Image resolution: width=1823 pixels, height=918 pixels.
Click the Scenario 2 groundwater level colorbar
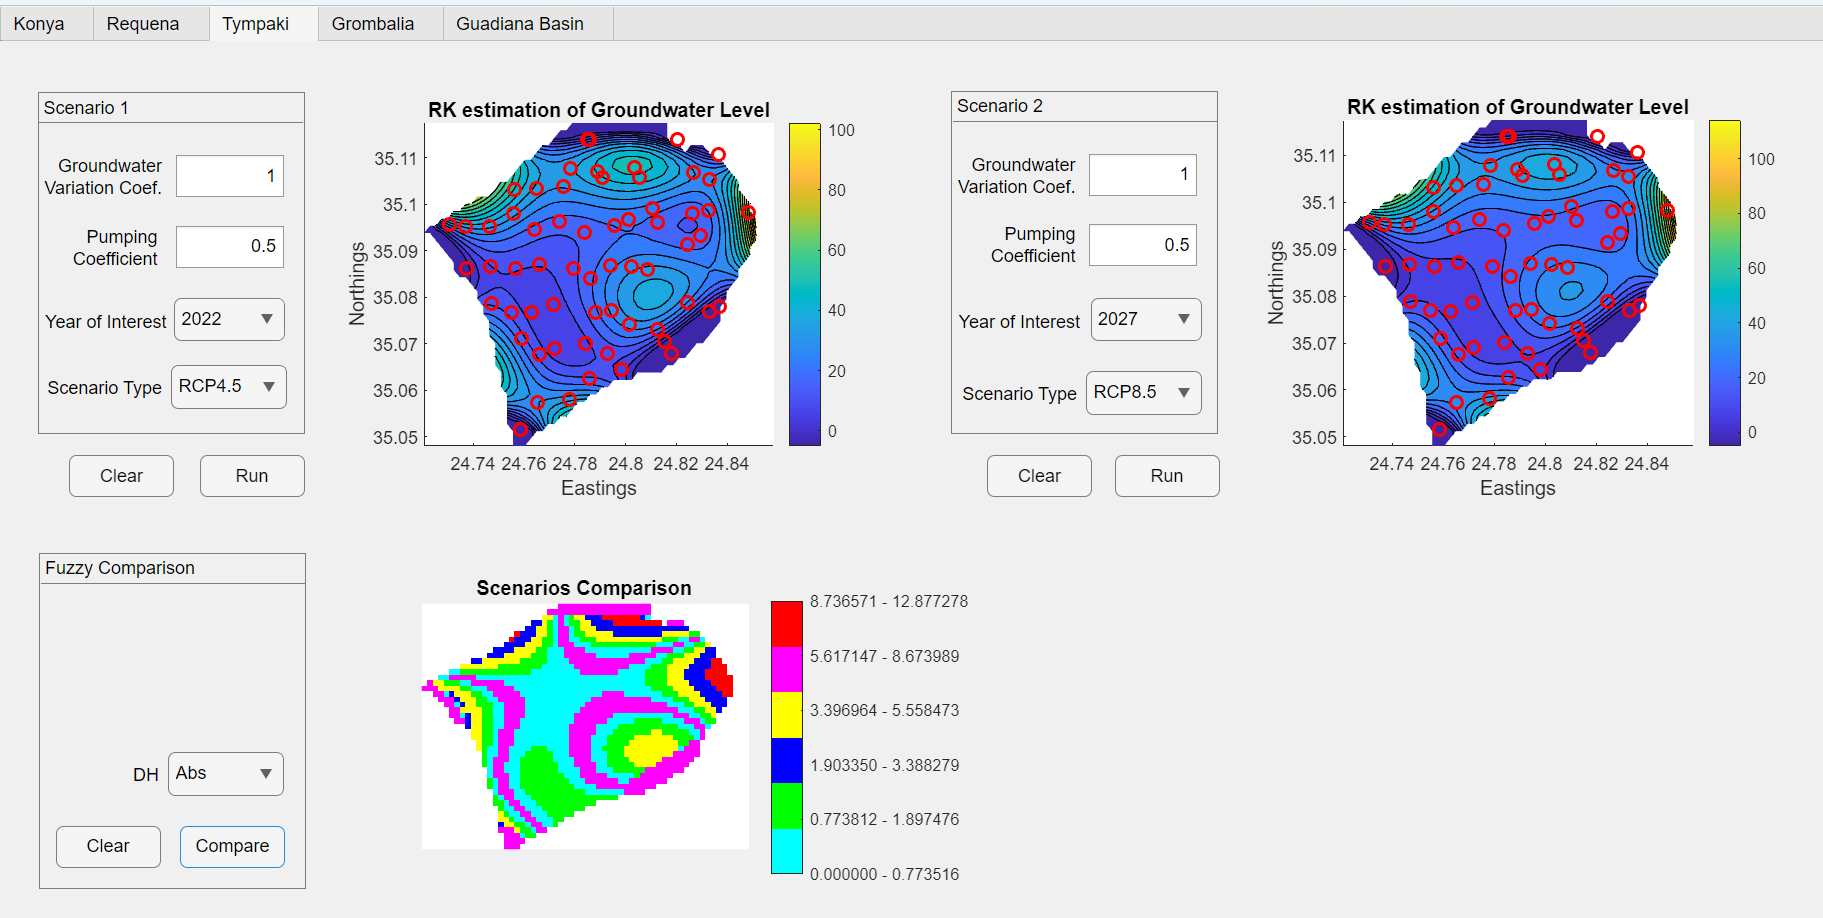1725,282
